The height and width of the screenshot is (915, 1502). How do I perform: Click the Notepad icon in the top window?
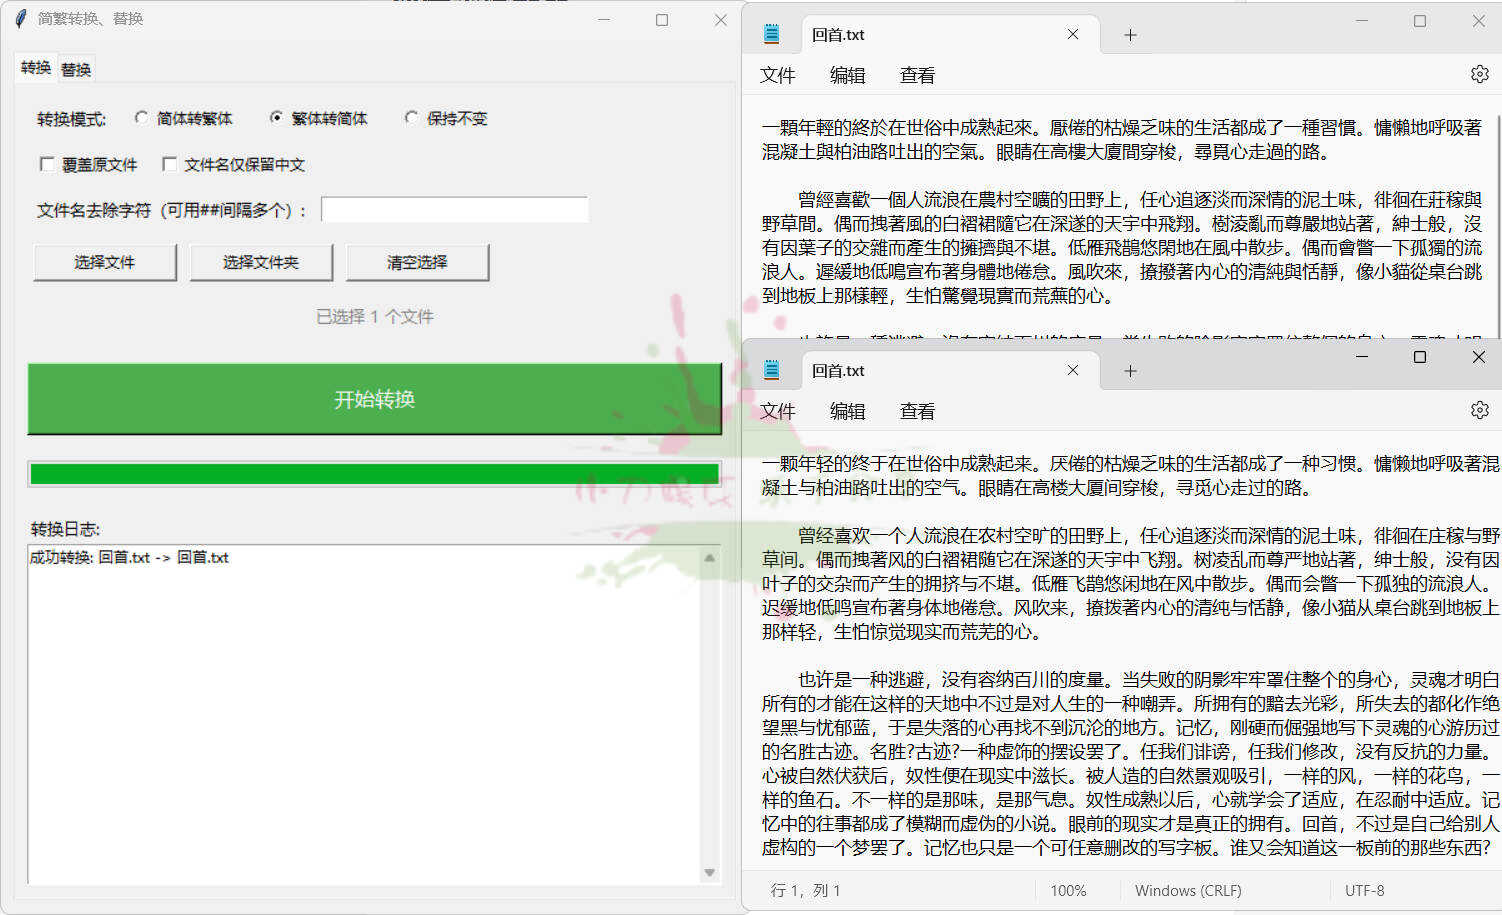pyautogui.click(x=773, y=33)
